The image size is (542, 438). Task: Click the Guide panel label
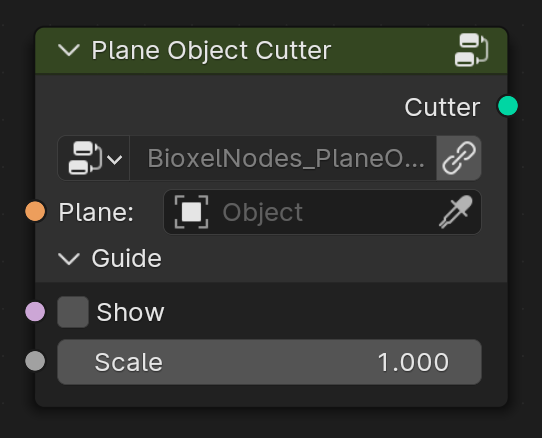pos(127,259)
